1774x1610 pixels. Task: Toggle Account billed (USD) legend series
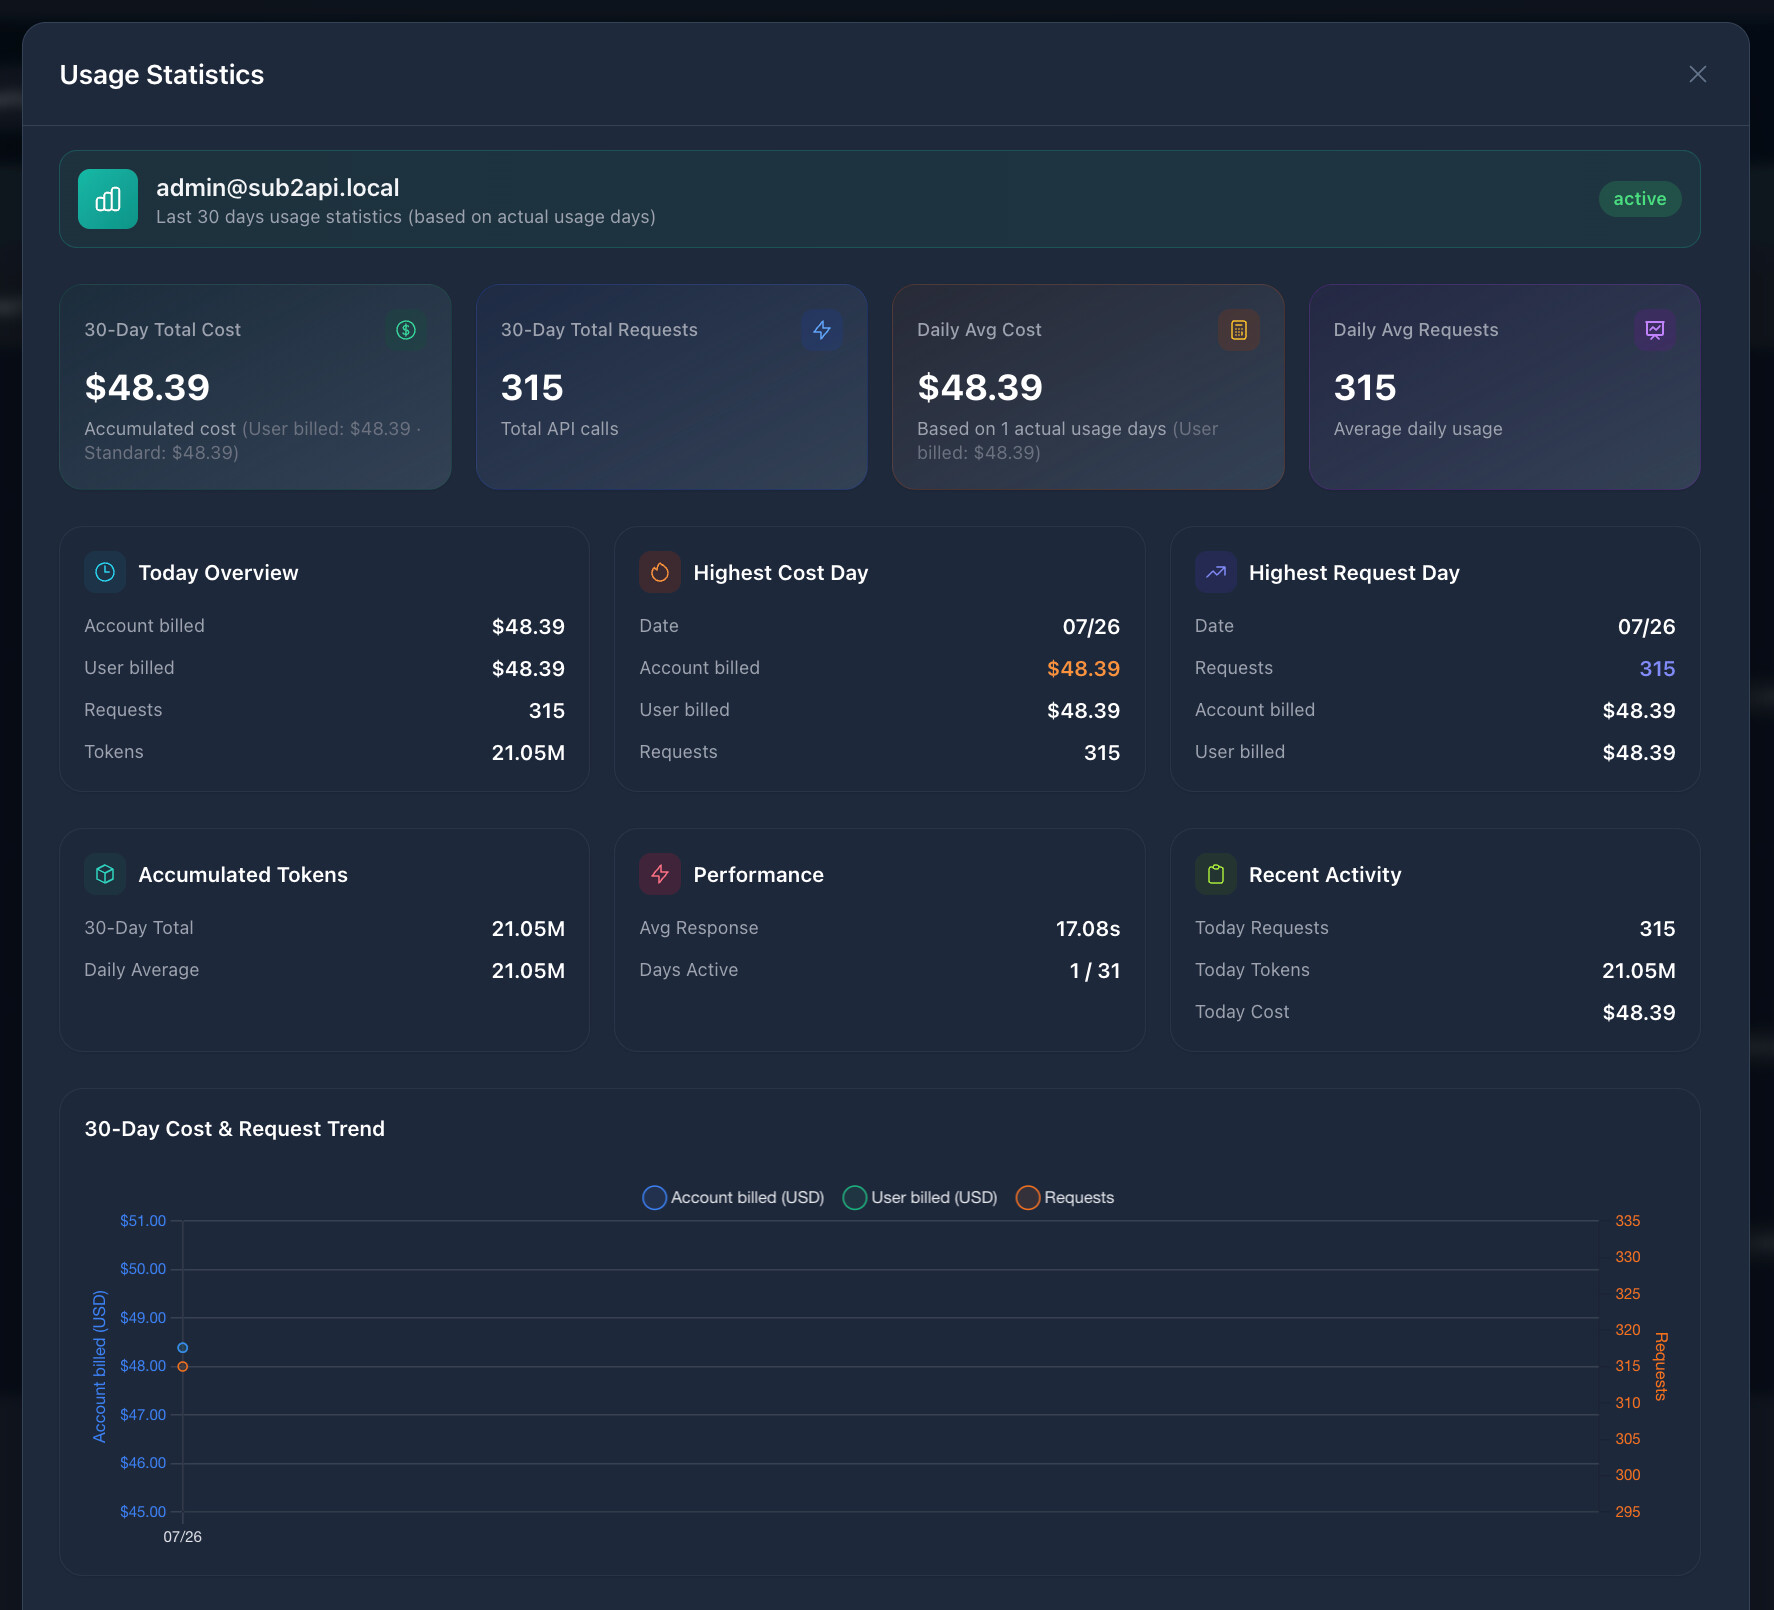(733, 1197)
